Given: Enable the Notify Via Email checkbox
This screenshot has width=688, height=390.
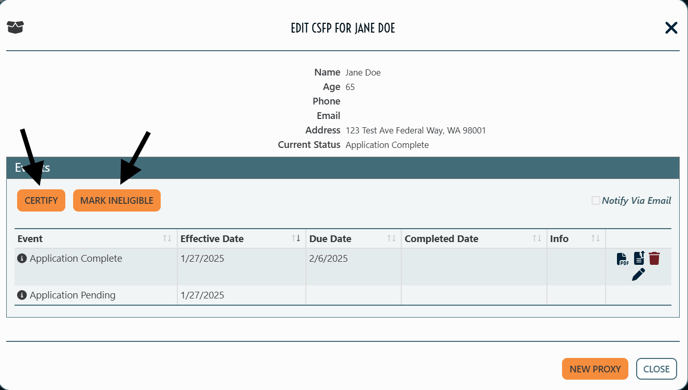Looking at the screenshot, I should pyautogui.click(x=595, y=200).
